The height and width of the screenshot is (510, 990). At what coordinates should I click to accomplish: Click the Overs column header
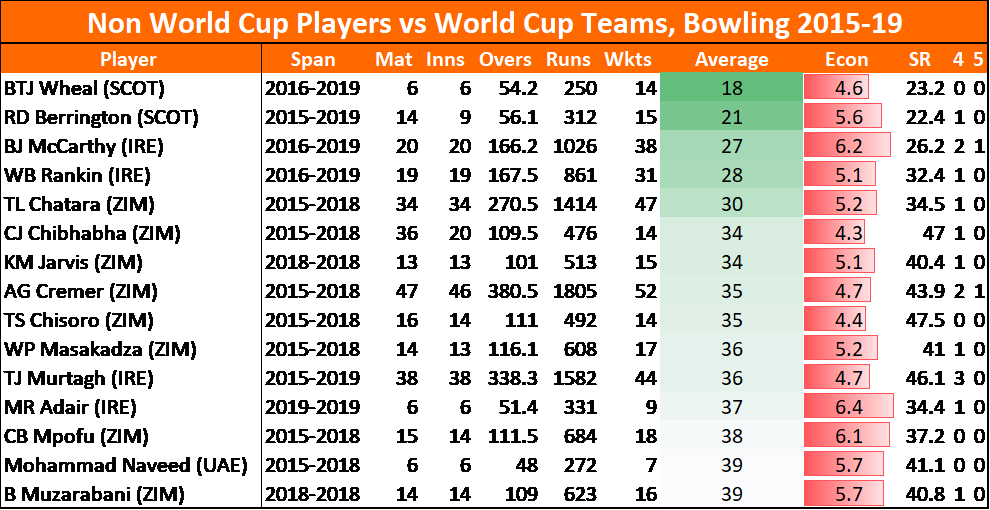pyautogui.click(x=505, y=60)
